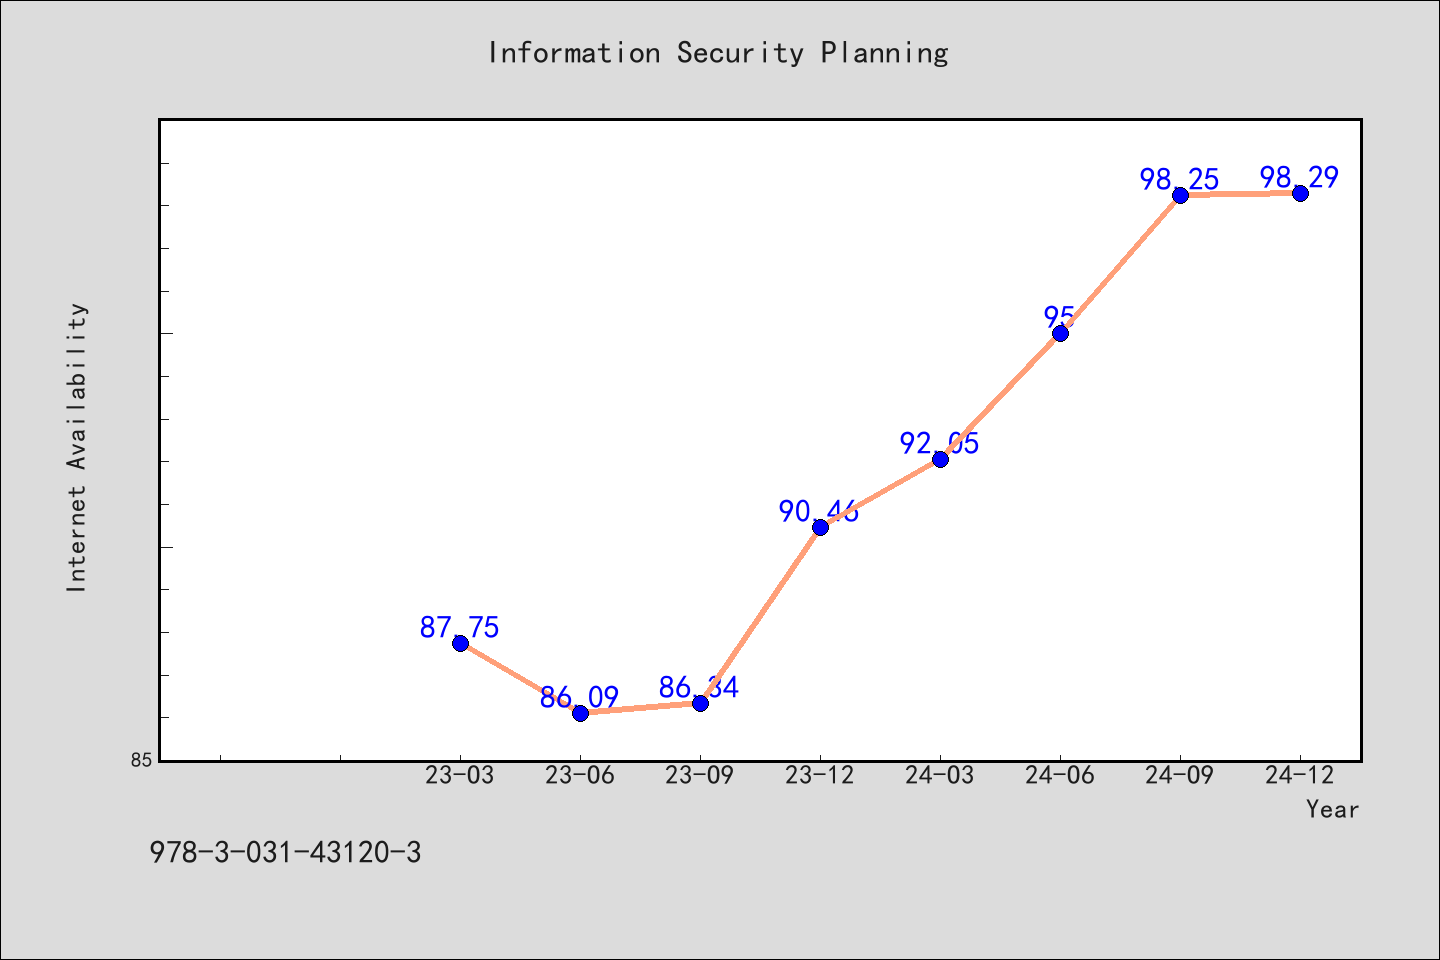Select the 86.09 data point at 23-06
1440x960 pixels.
(x=580, y=713)
